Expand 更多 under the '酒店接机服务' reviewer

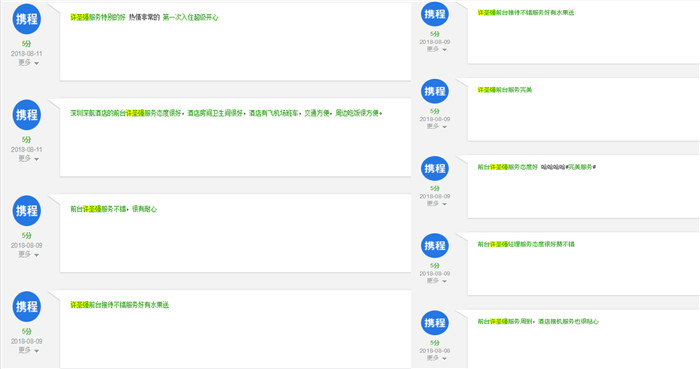click(437, 358)
